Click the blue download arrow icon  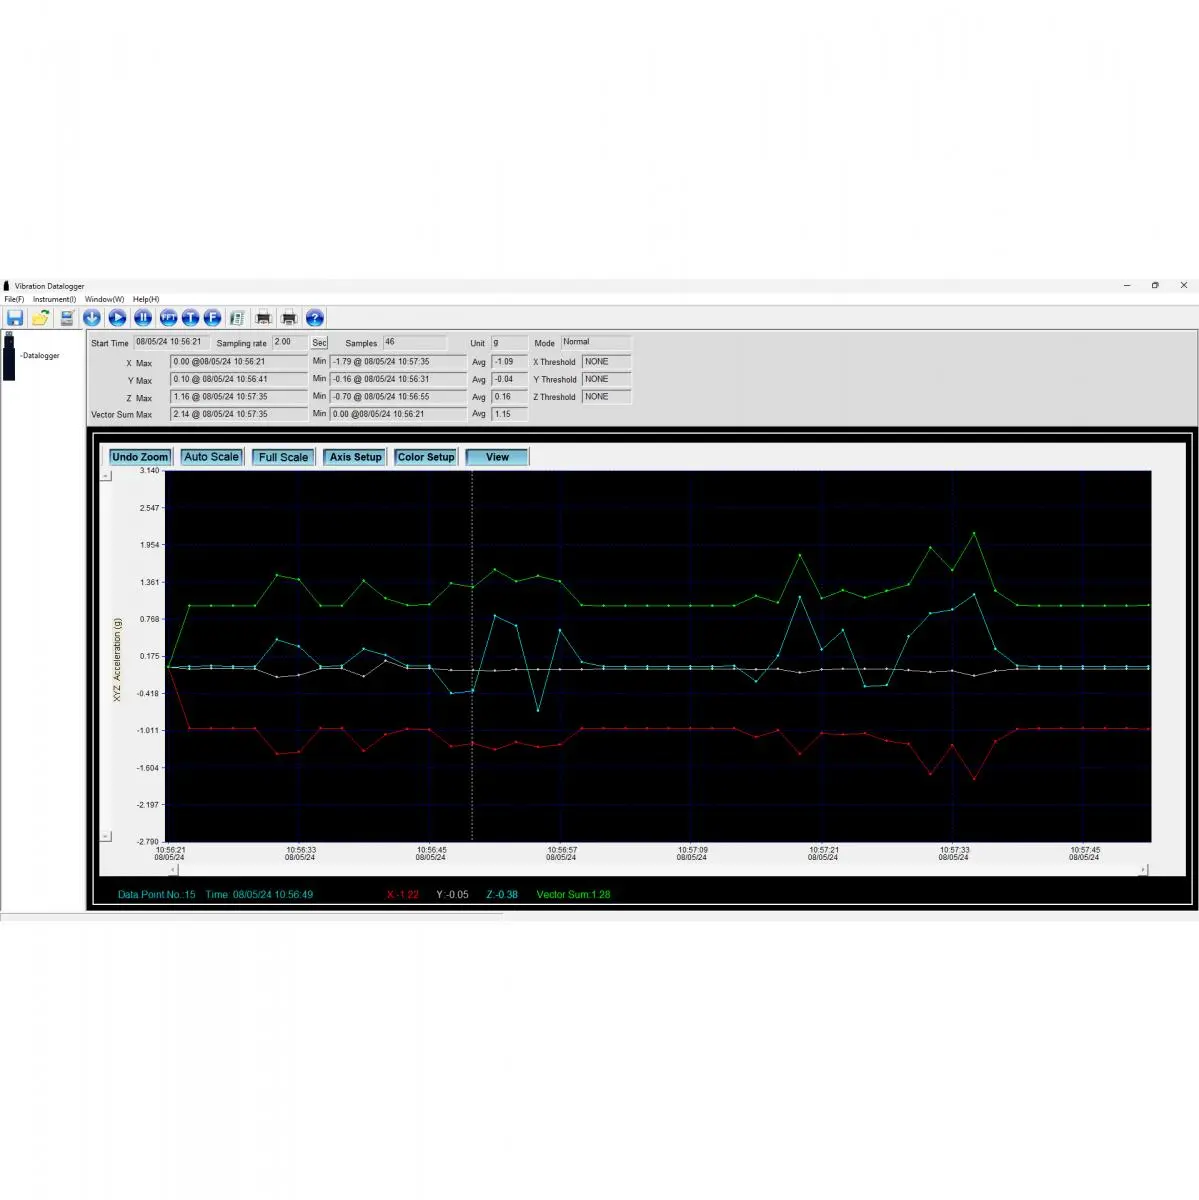(92, 318)
